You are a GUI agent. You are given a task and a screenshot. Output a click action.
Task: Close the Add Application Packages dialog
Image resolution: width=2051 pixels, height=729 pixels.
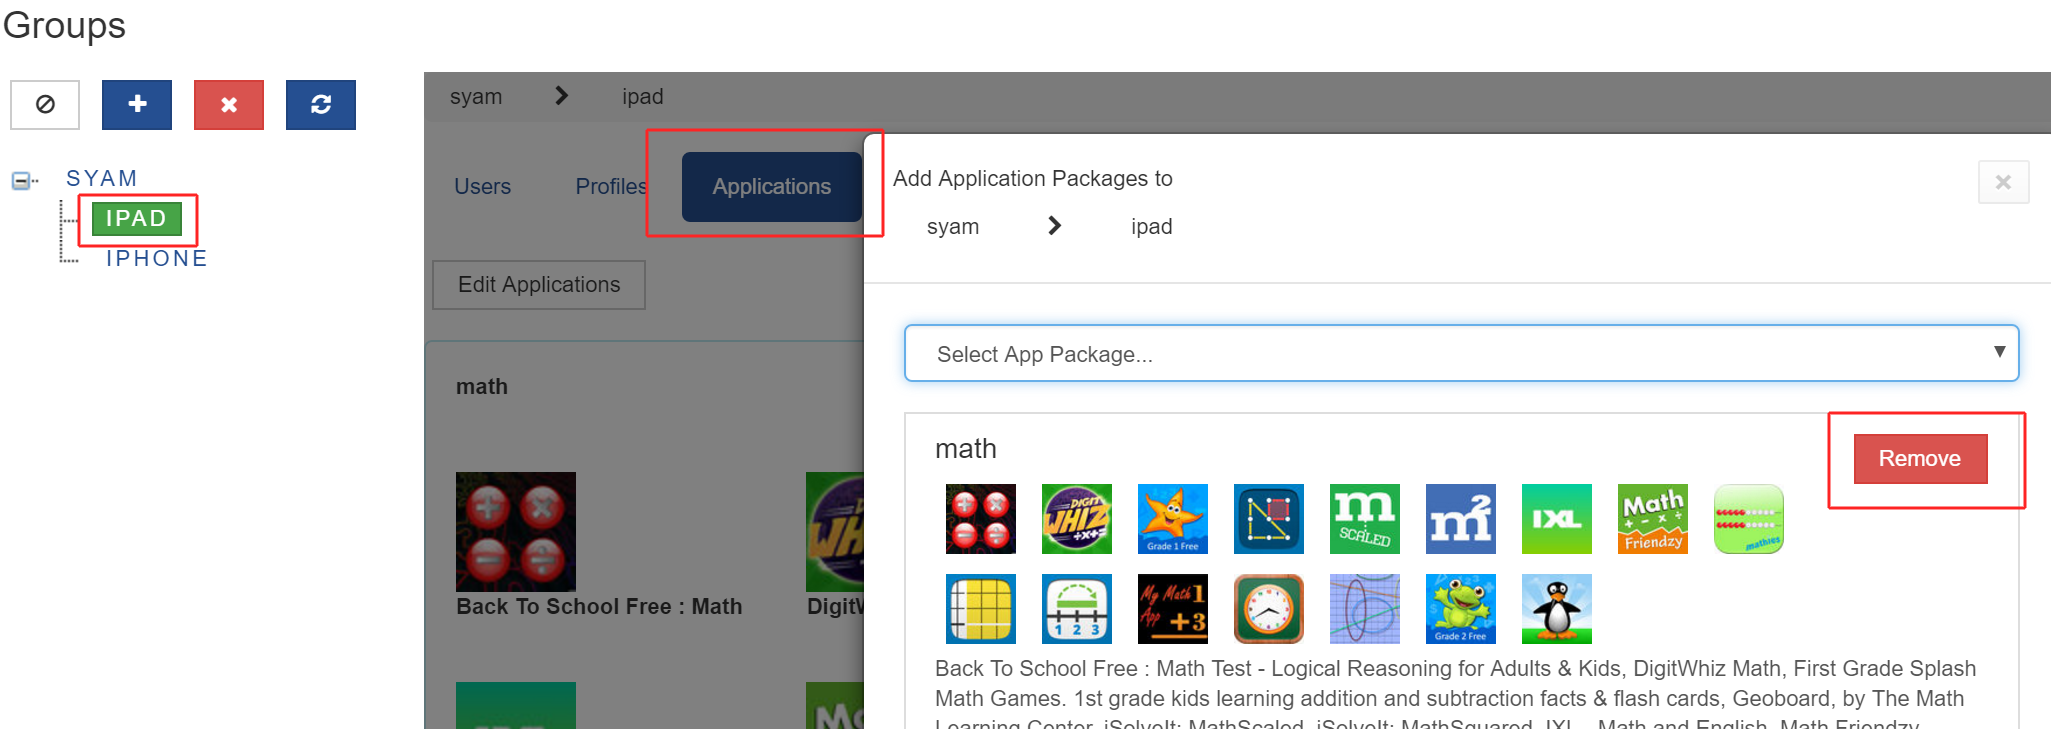click(x=2003, y=182)
